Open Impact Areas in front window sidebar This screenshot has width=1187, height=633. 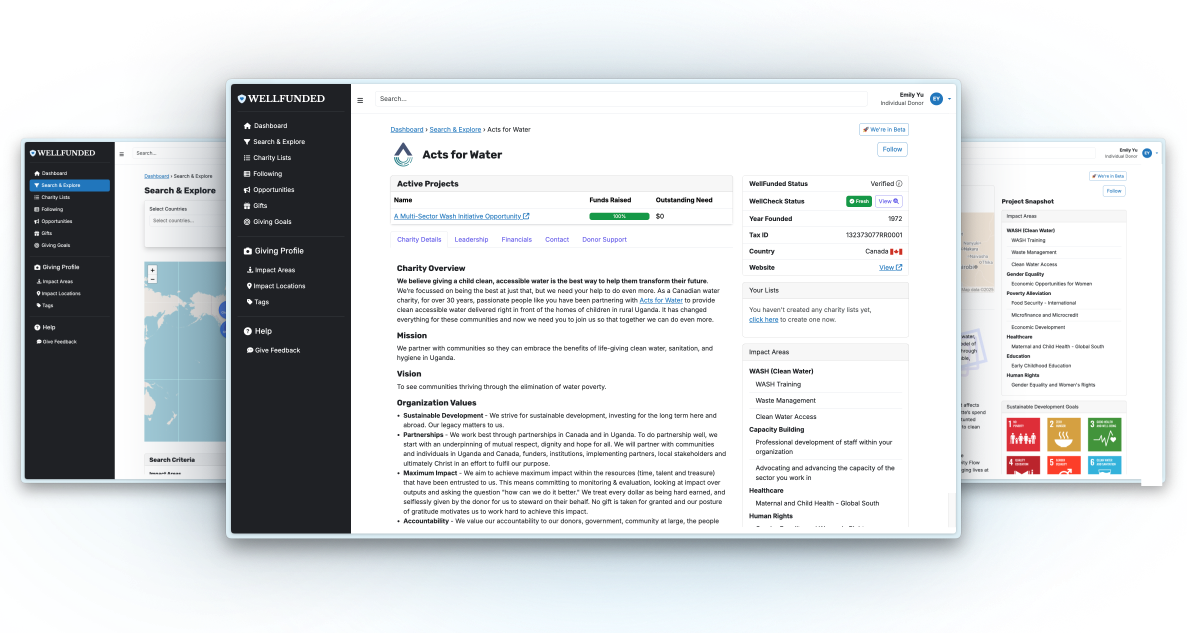coord(271,270)
